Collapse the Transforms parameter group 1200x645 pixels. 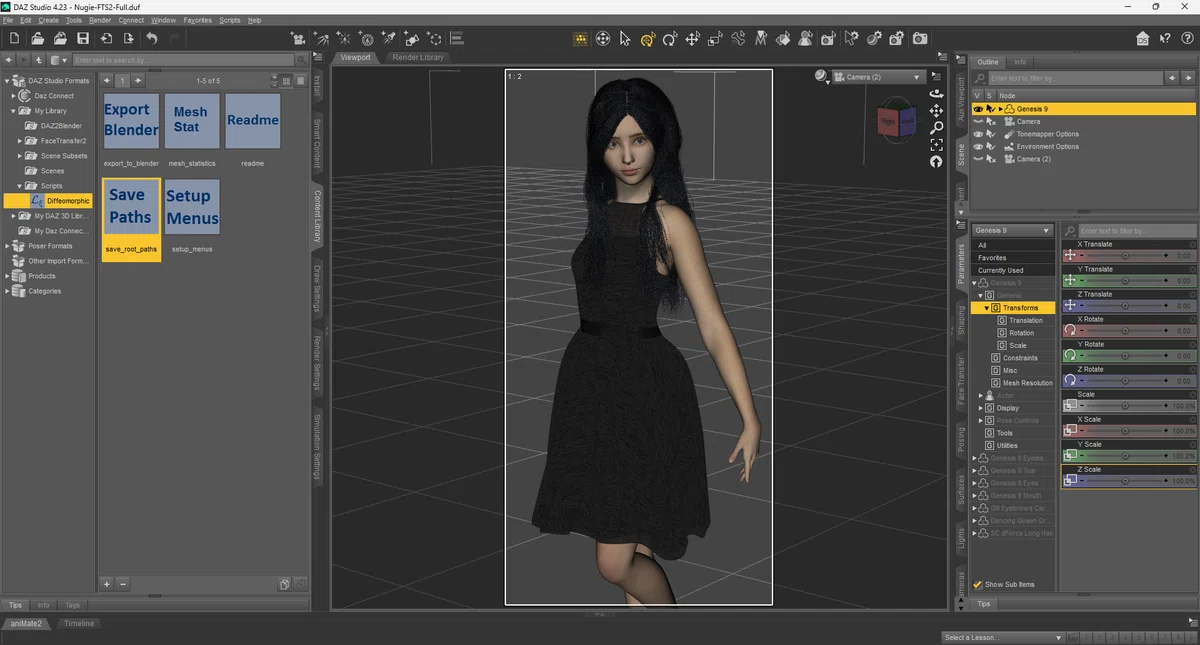986,308
